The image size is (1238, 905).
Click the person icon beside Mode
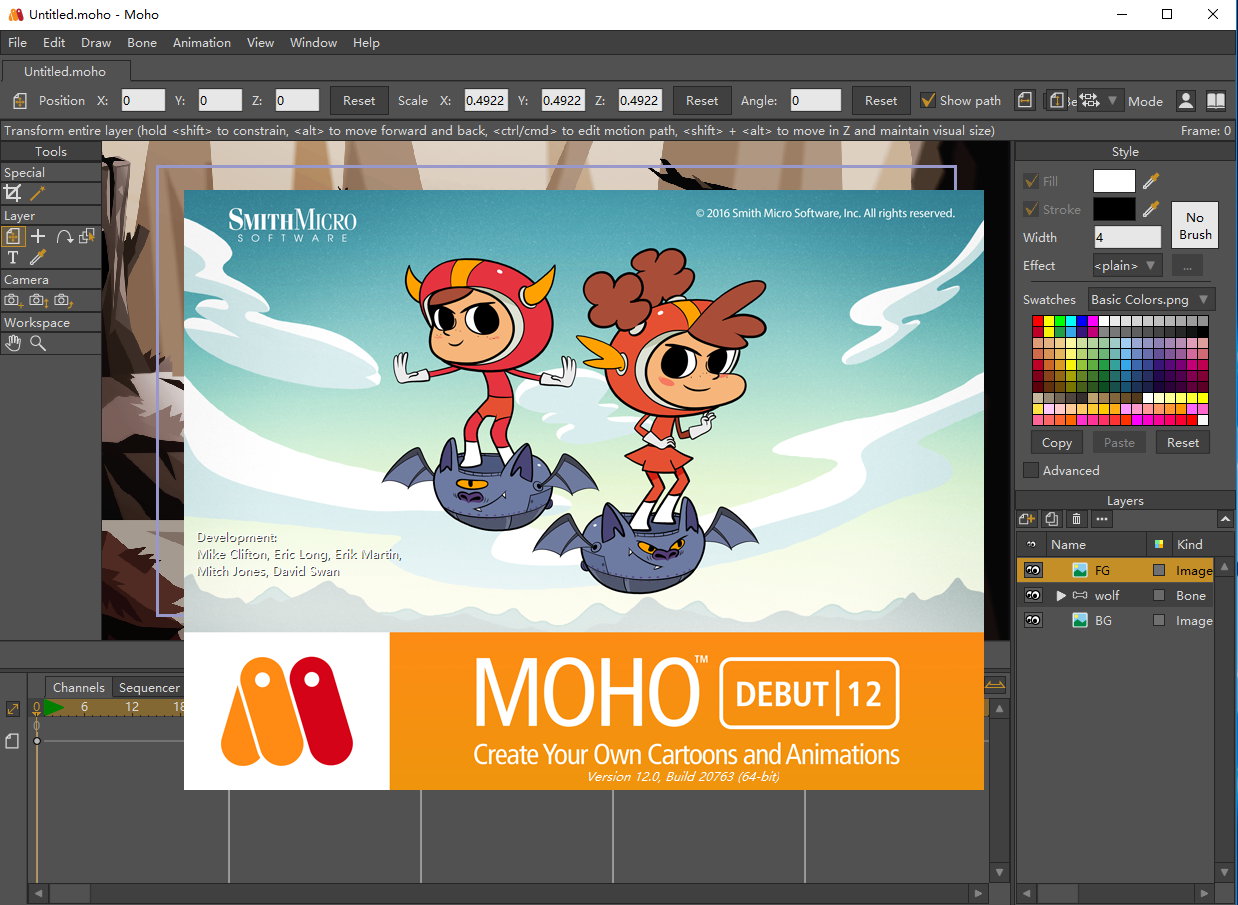click(x=1186, y=100)
